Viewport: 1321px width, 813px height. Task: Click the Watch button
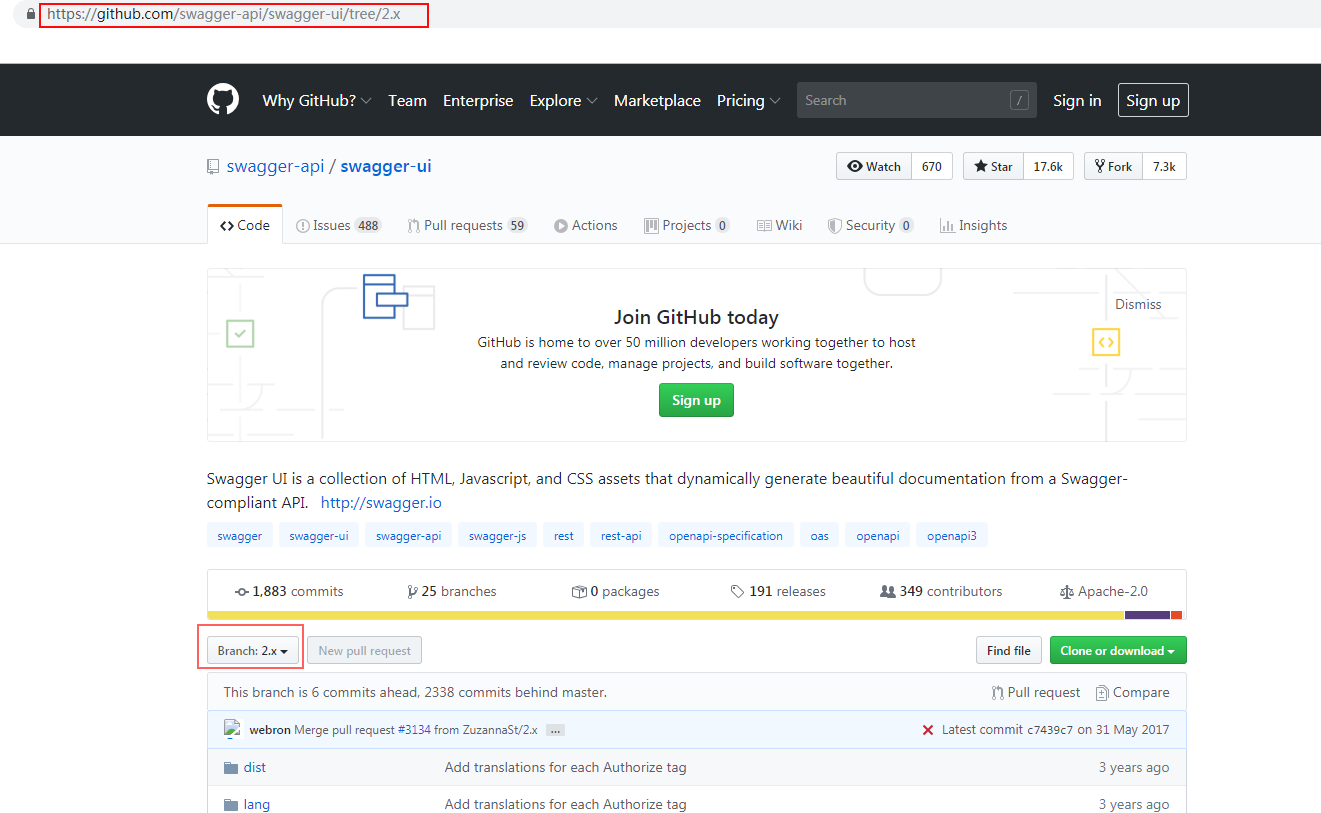[874, 166]
